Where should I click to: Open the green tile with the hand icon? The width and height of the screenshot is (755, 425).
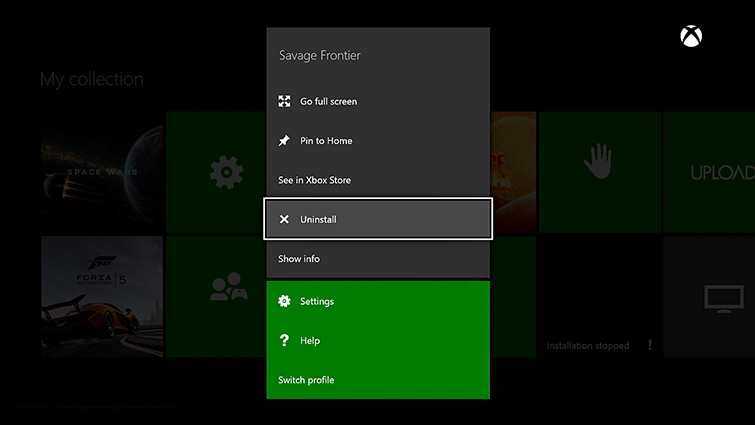[598, 170]
